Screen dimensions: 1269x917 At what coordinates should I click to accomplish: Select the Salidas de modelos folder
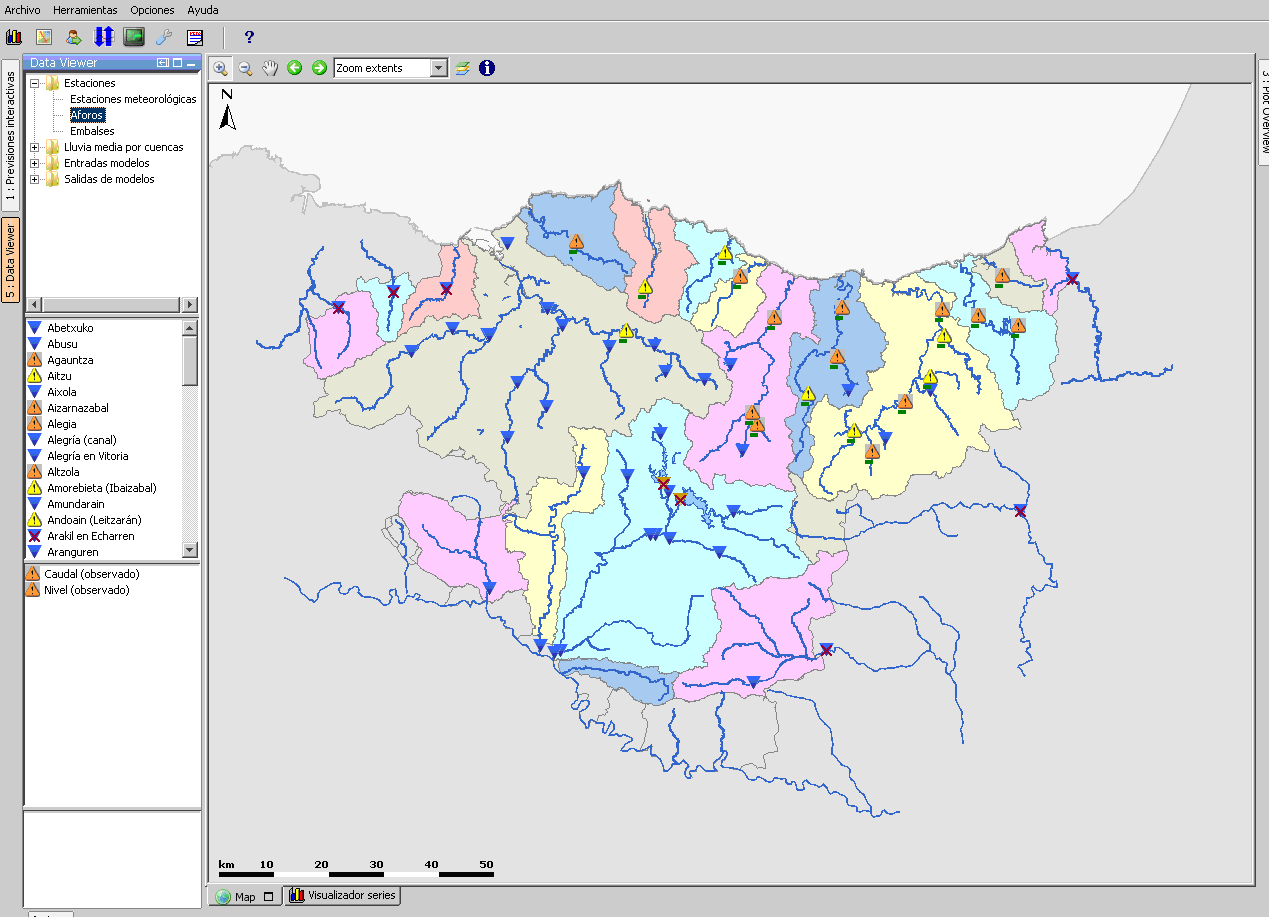pos(109,179)
